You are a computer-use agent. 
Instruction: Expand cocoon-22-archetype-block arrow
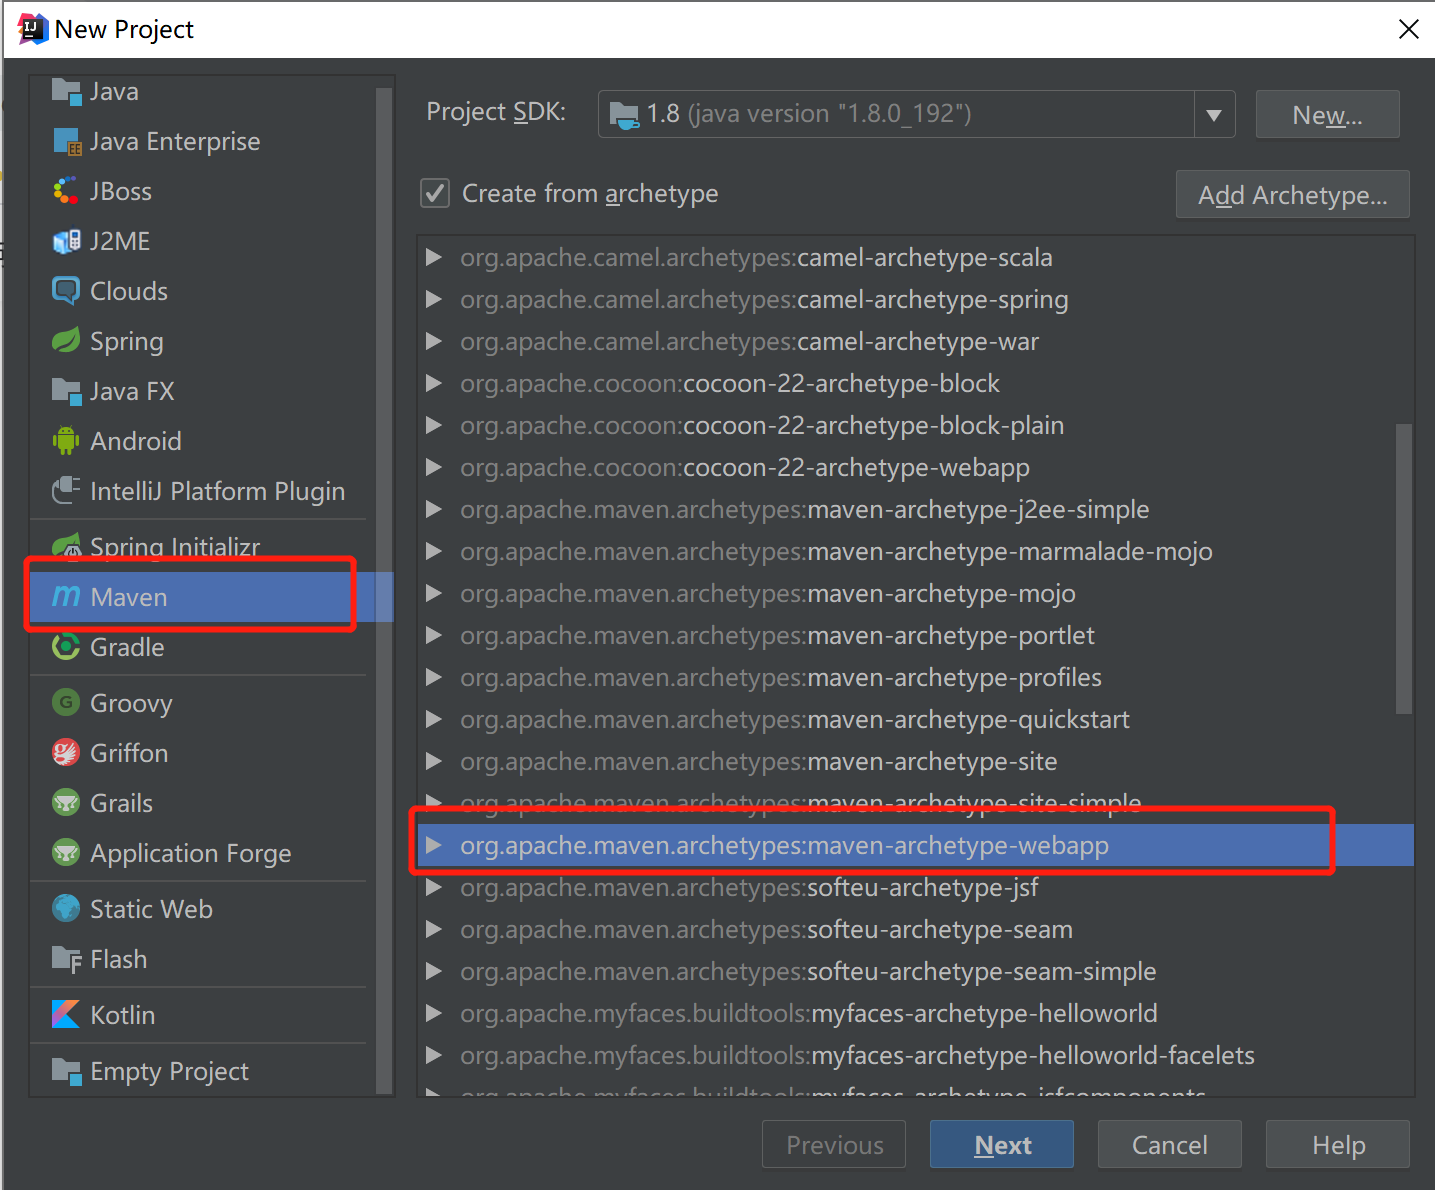[434, 383]
